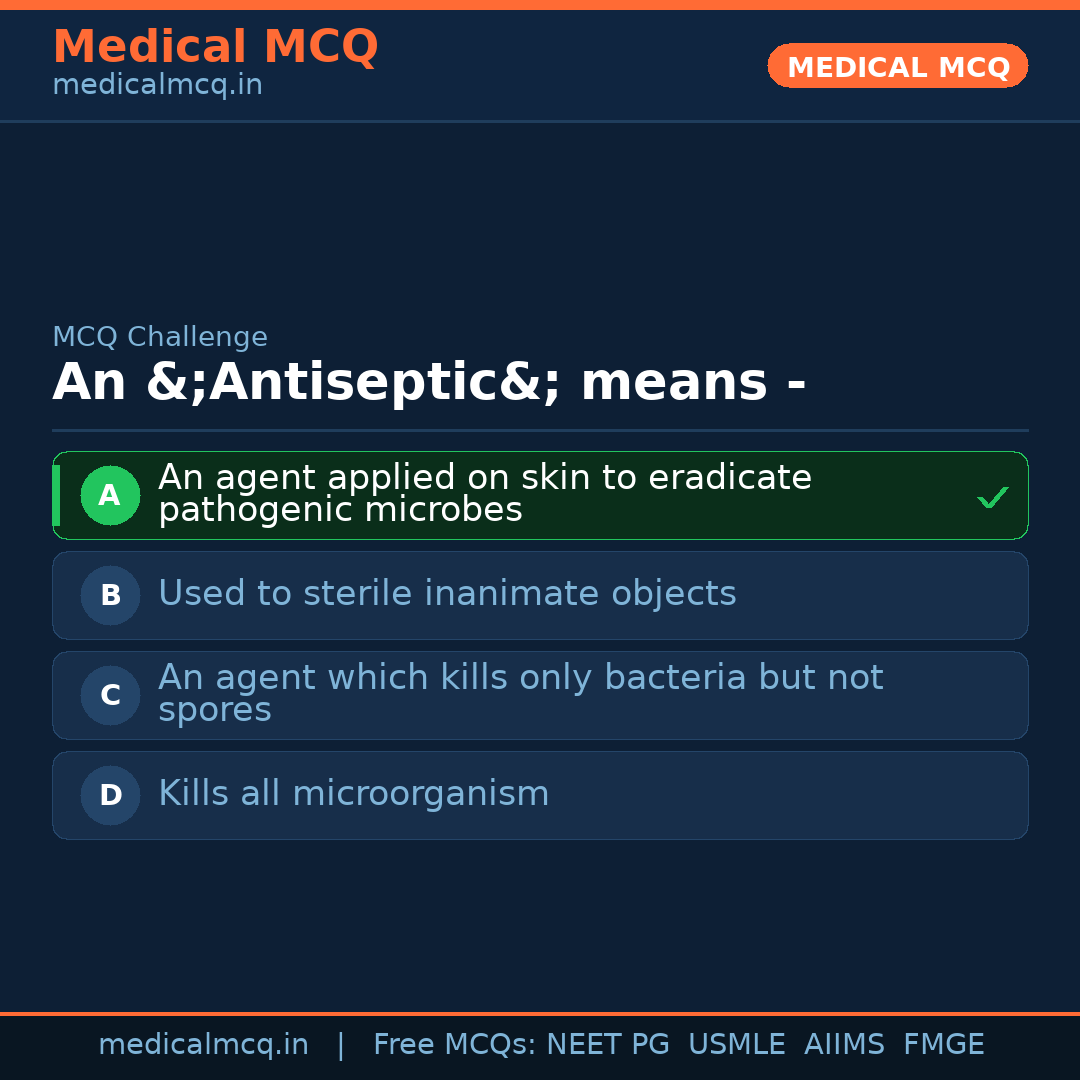Click 'Free MCQs:' text in the footer
Image resolution: width=1080 pixels, height=1080 pixels.
click(x=455, y=1045)
